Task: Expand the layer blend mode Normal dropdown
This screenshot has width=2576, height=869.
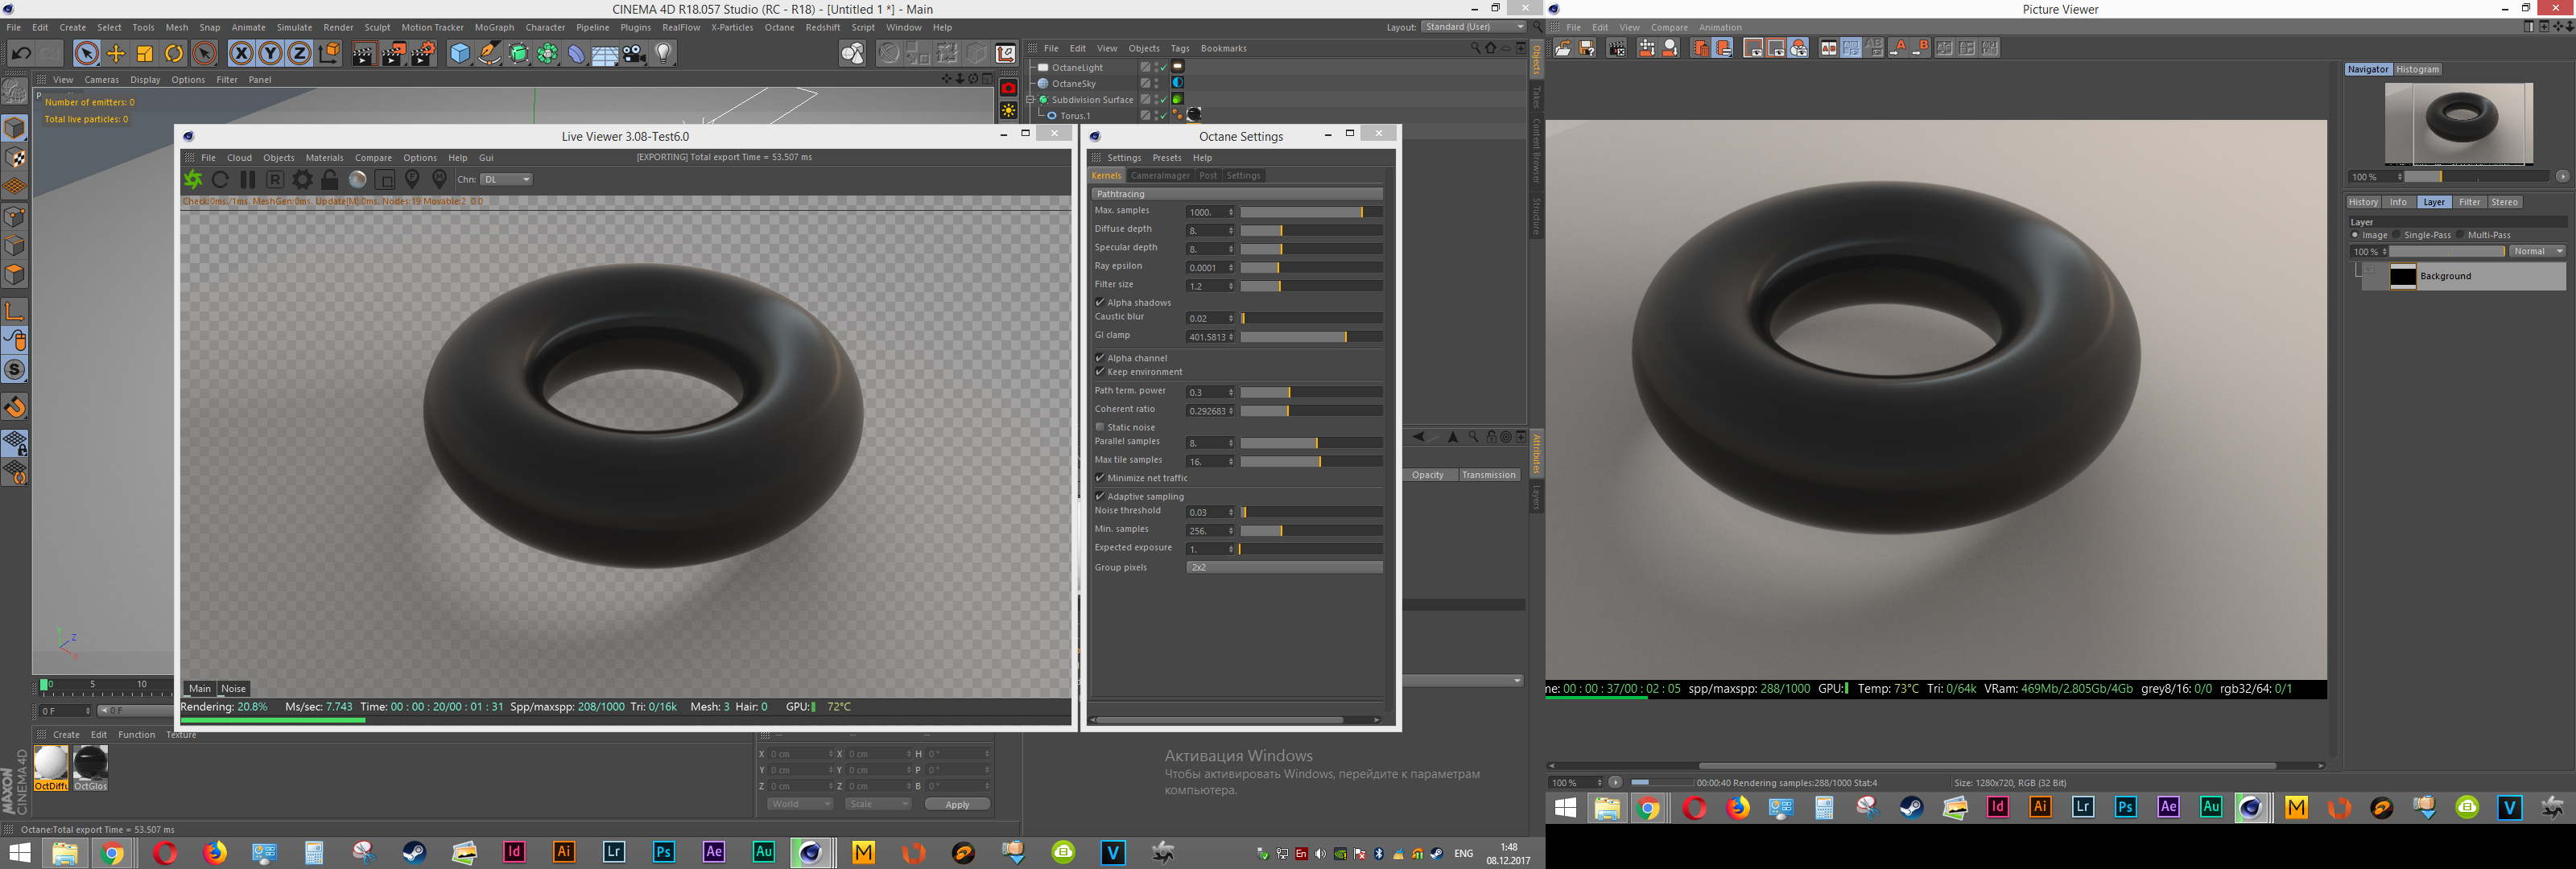Action: point(2538,251)
